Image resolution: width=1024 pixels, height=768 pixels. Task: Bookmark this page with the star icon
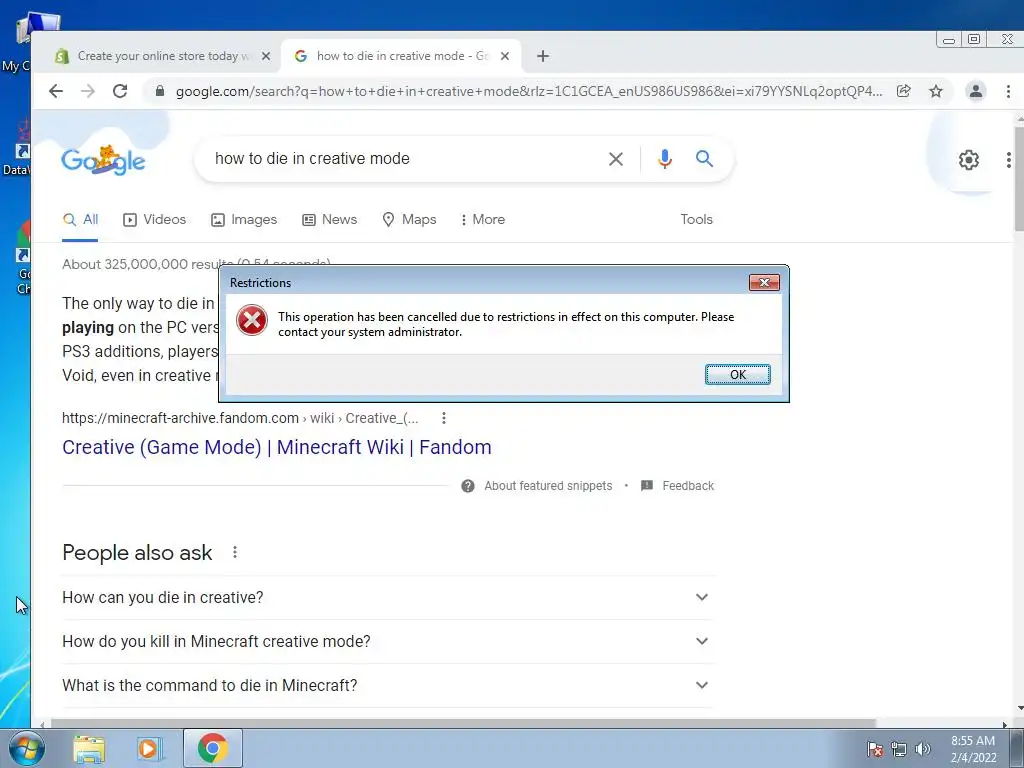(936, 91)
